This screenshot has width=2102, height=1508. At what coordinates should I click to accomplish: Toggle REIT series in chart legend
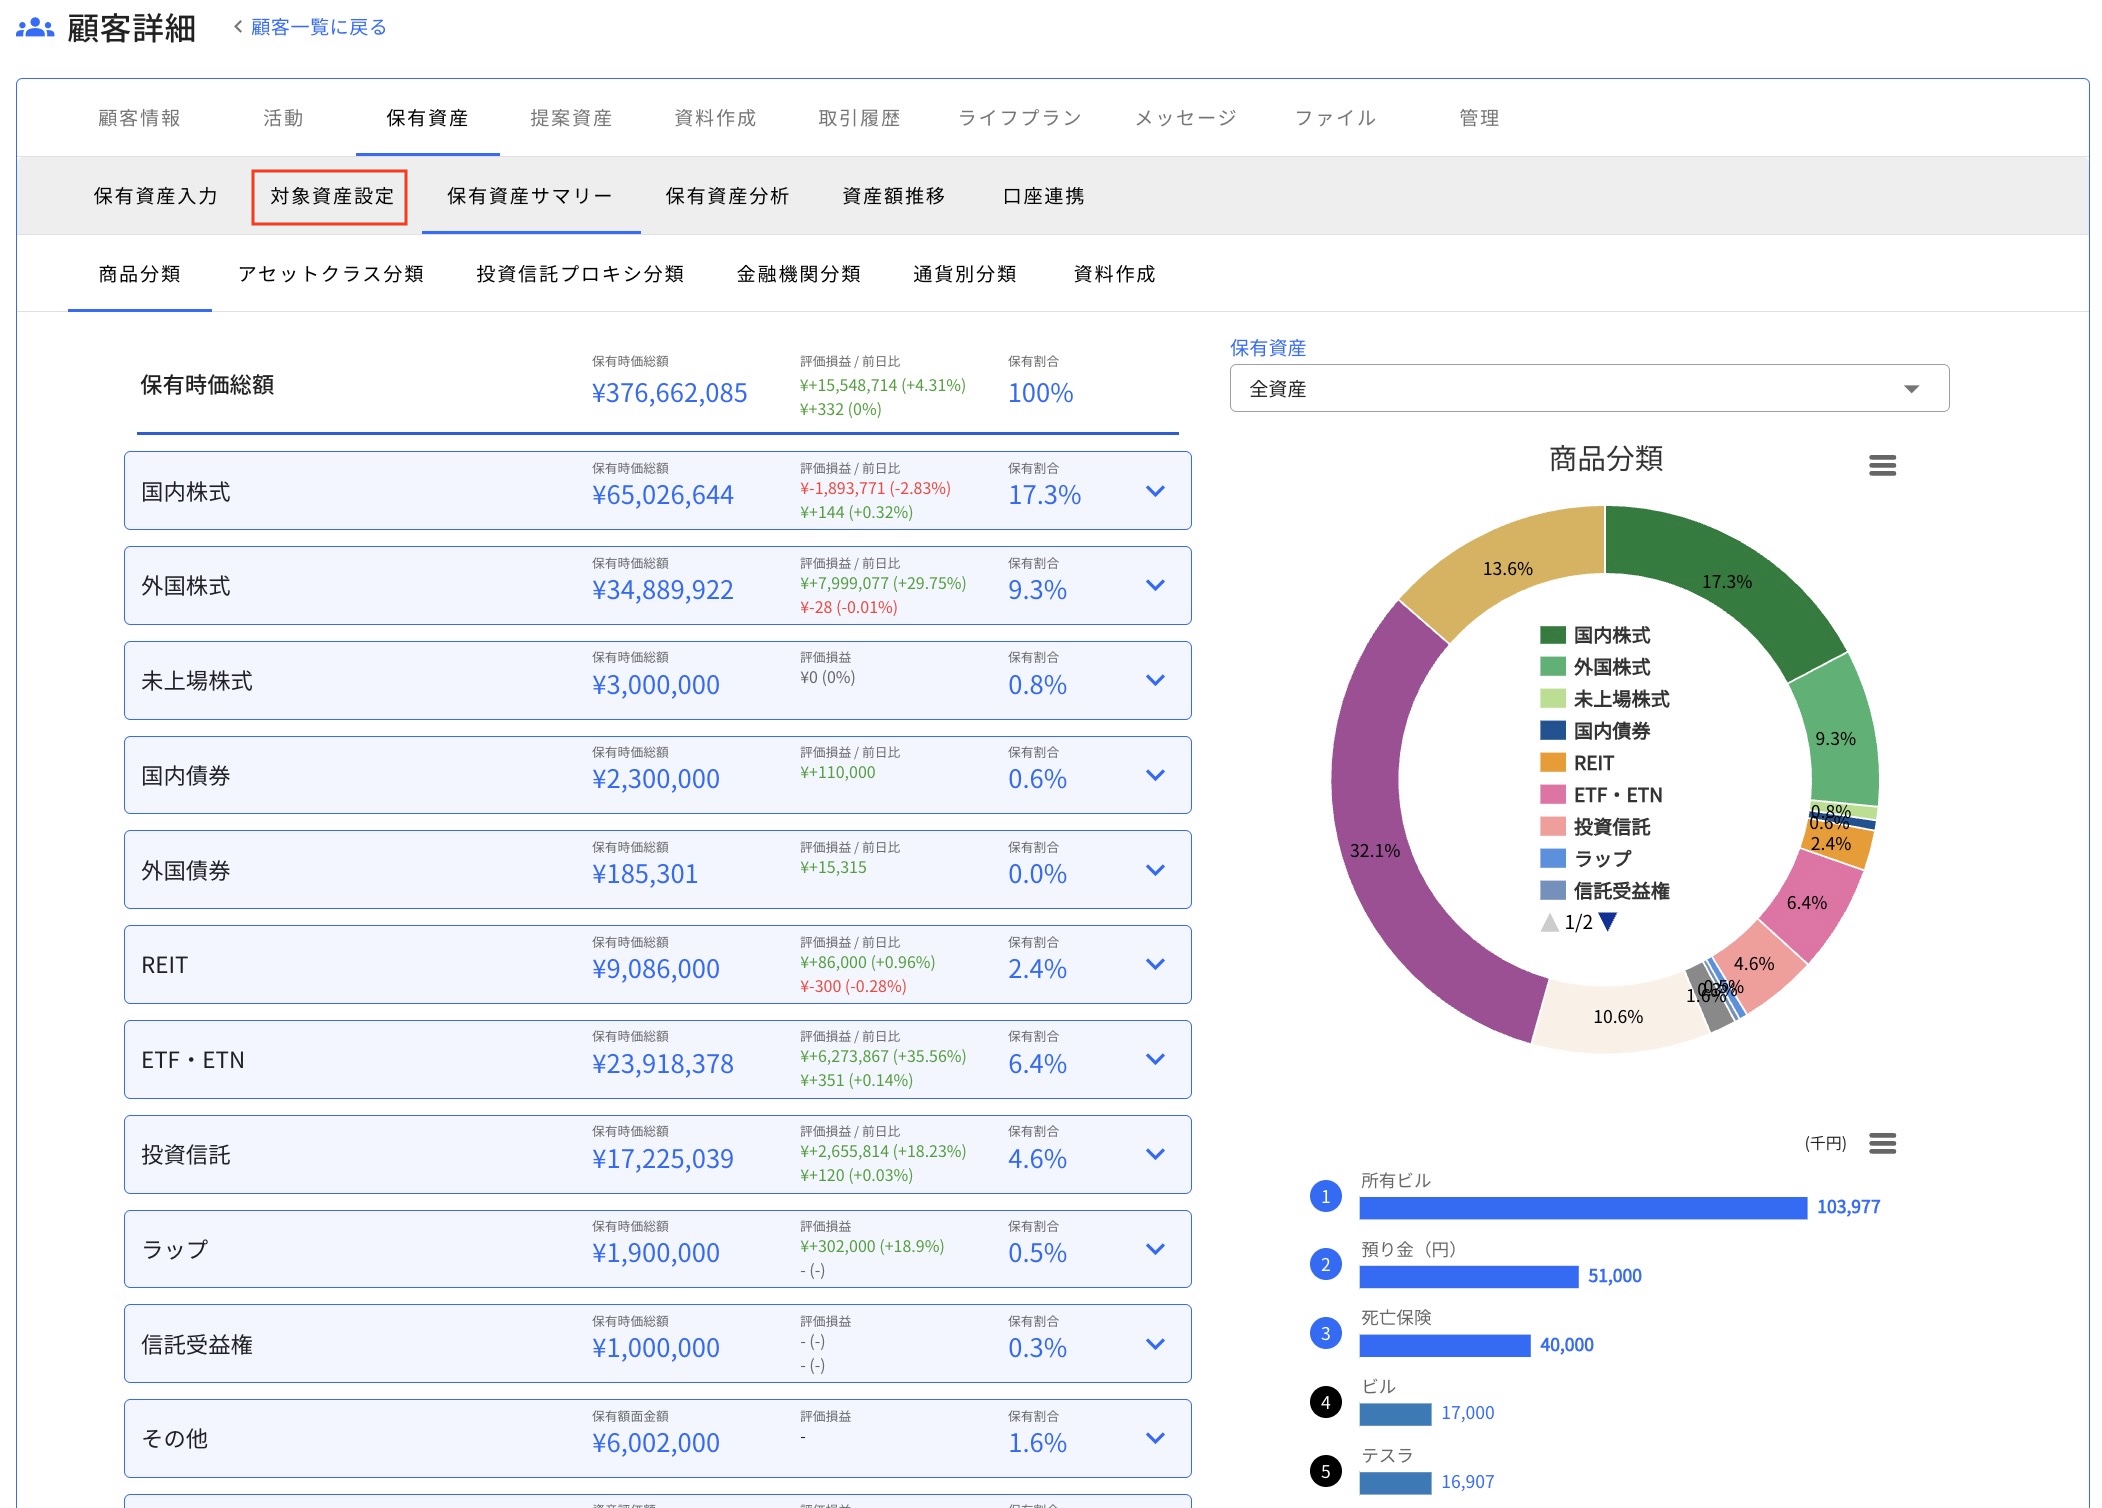click(x=1592, y=763)
